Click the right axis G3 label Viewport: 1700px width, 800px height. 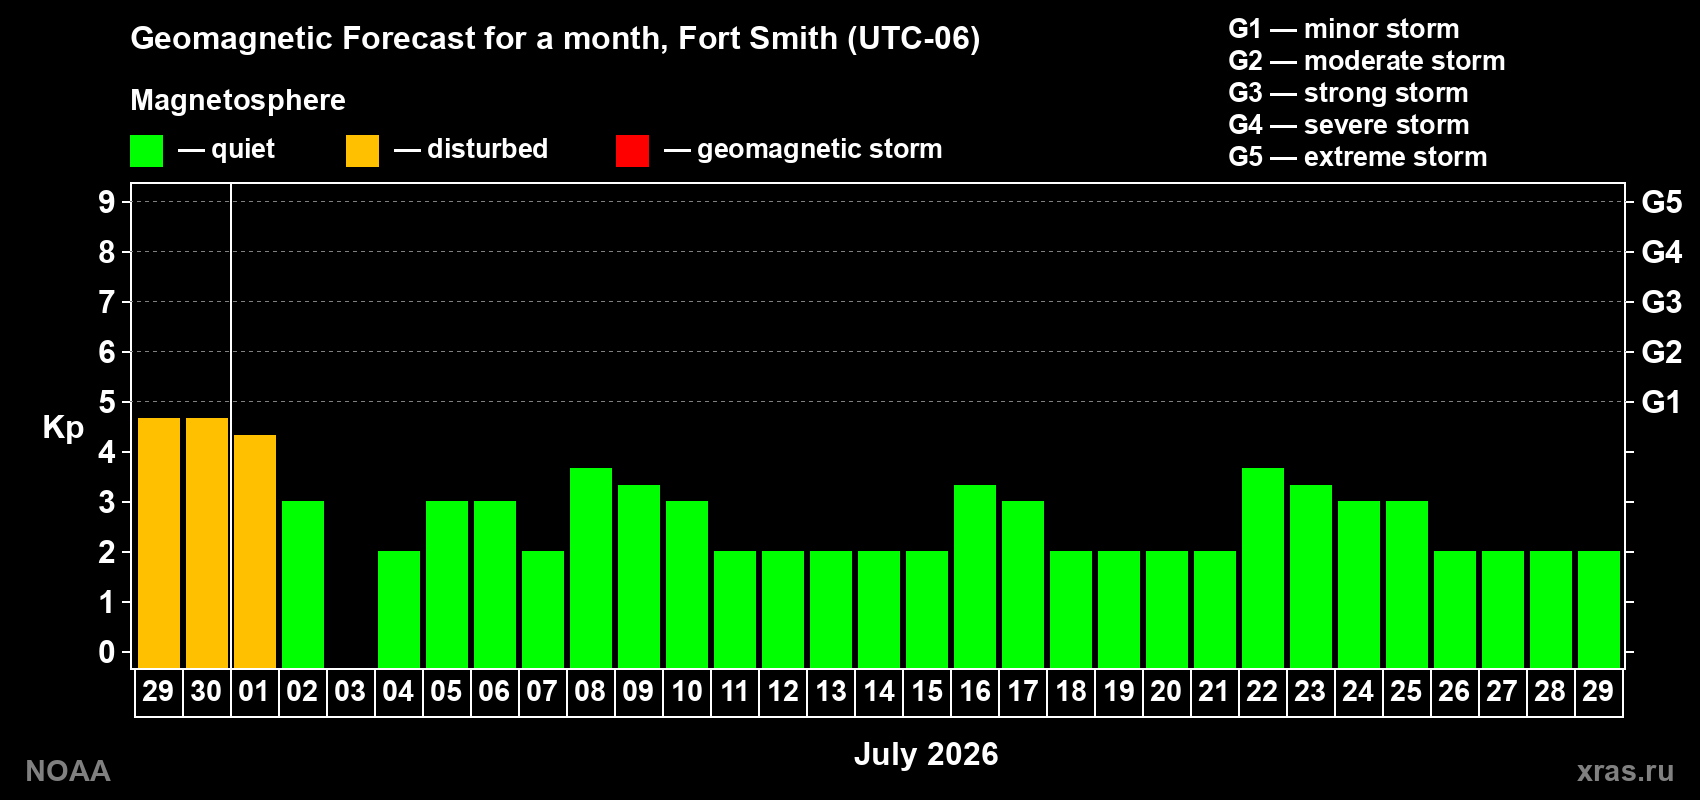1661,302
